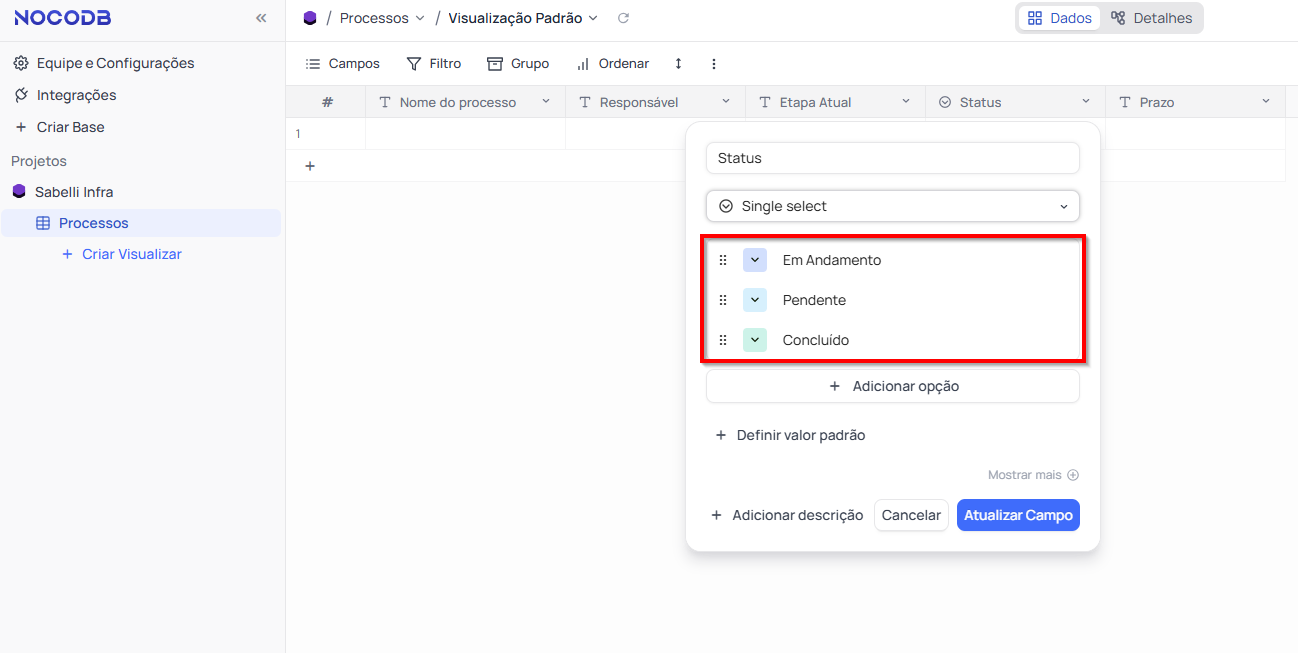Expand the Mostrar mais section
1298x653 pixels.
(1033, 474)
